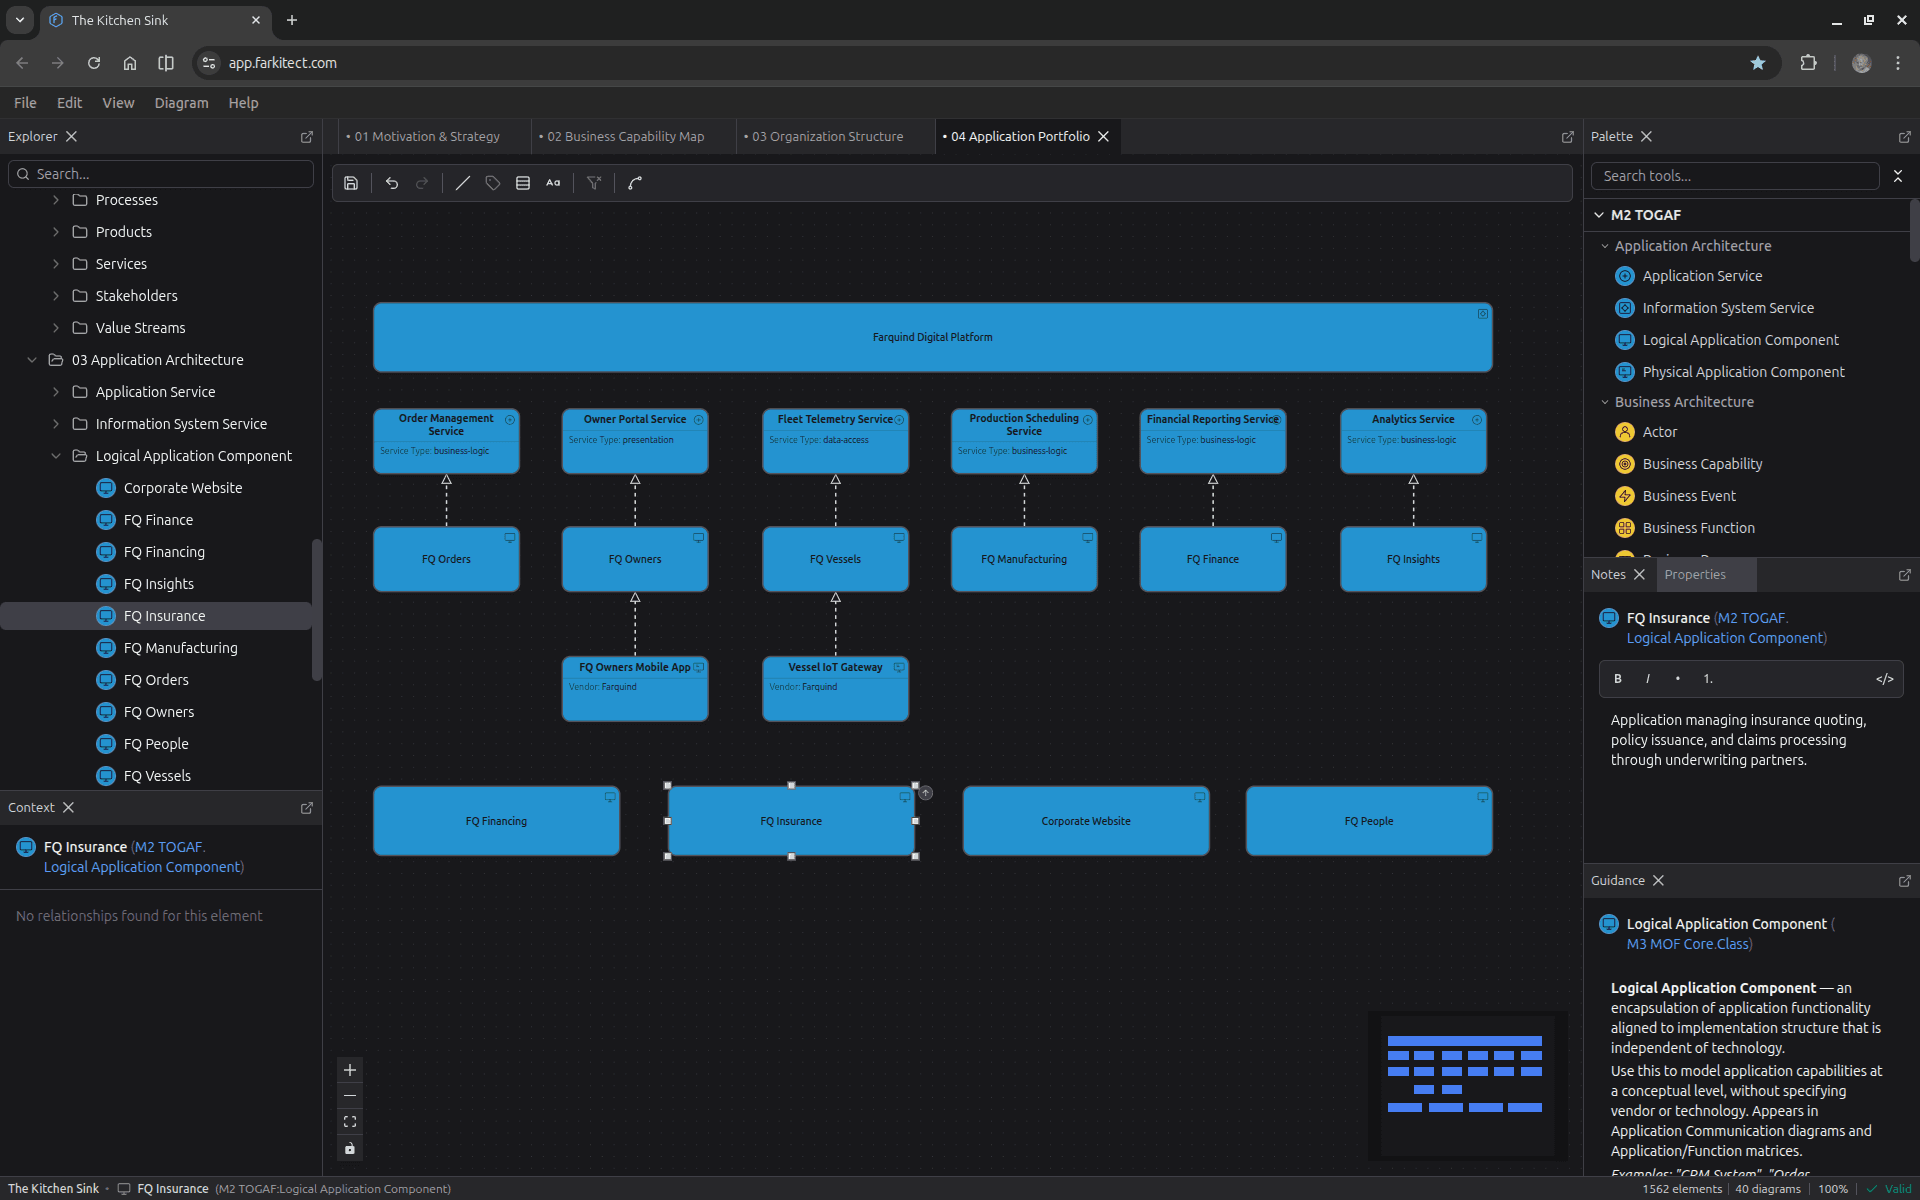Click the redo toolbar icon
The image size is (1920, 1200).
pyautogui.click(x=422, y=183)
